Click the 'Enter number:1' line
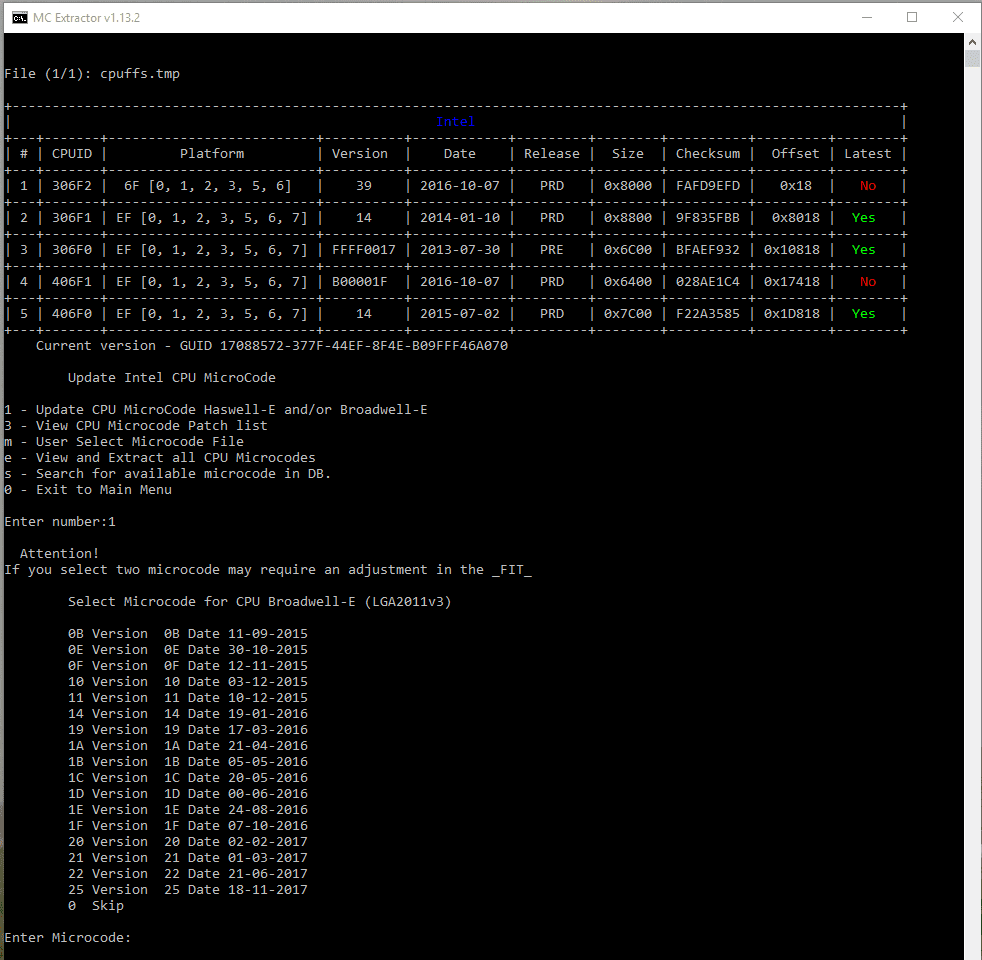Screen dimensions: 982x960 point(60,522)
